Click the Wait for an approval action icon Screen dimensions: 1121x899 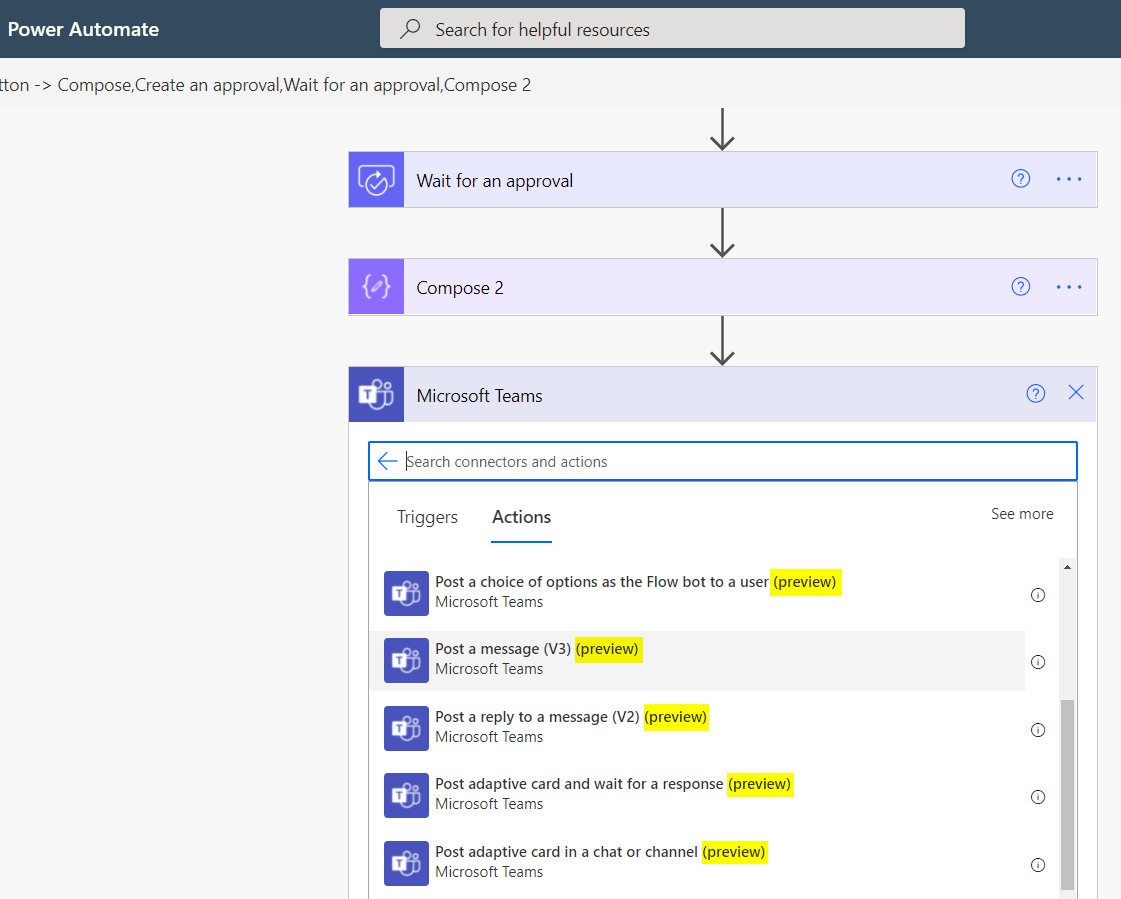376,180
